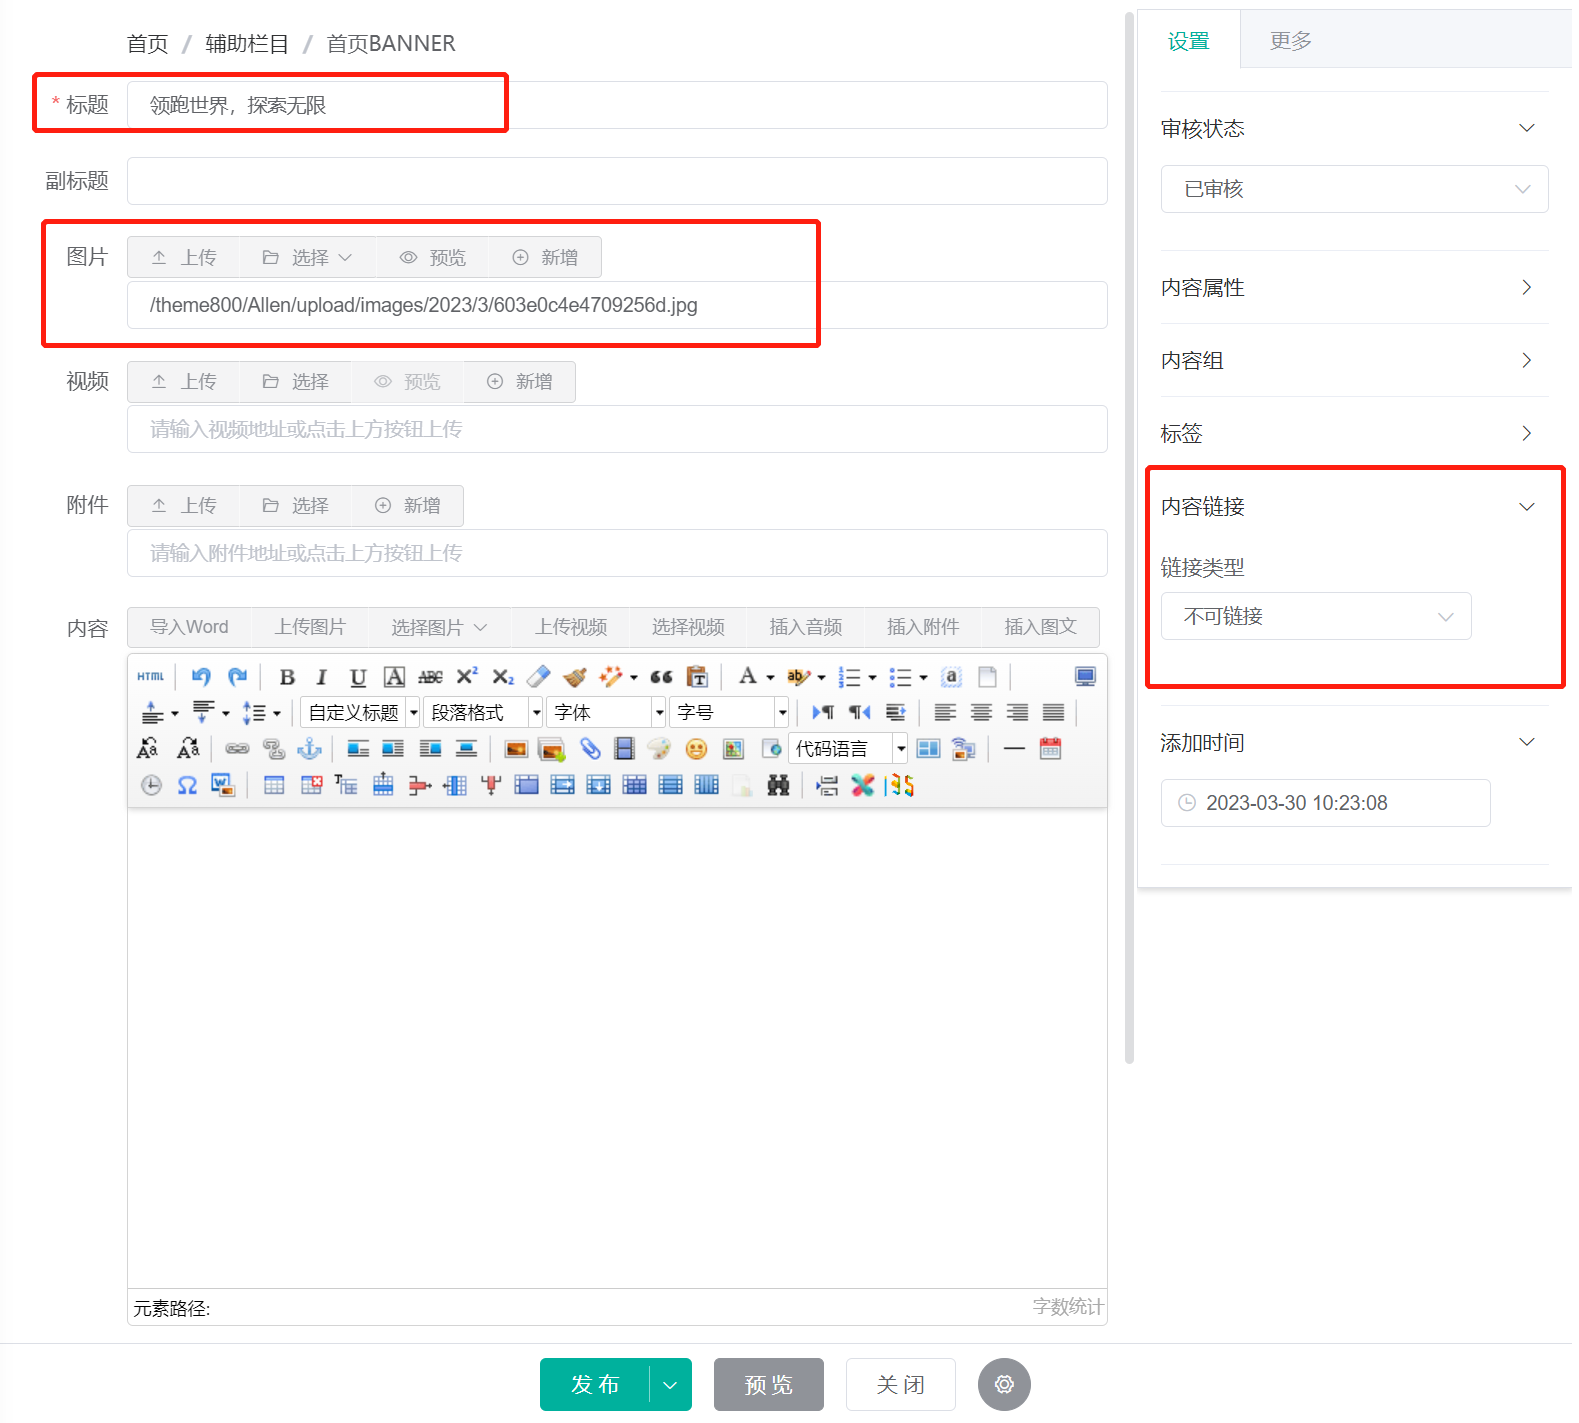Go to 辅助栏目 in breadcrumb
This screenshot has height=1423, width=1579.
[247, 44]
